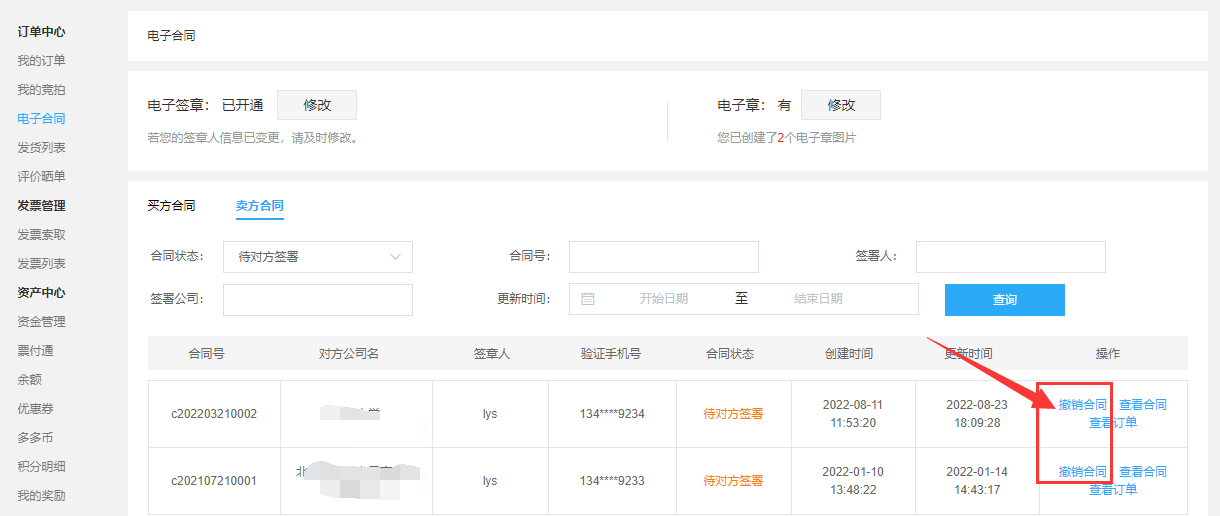The height and width of the screenshot is (516, 1220).
Task: Pick the 开始日期 start date field
Action: click(663, 299)
